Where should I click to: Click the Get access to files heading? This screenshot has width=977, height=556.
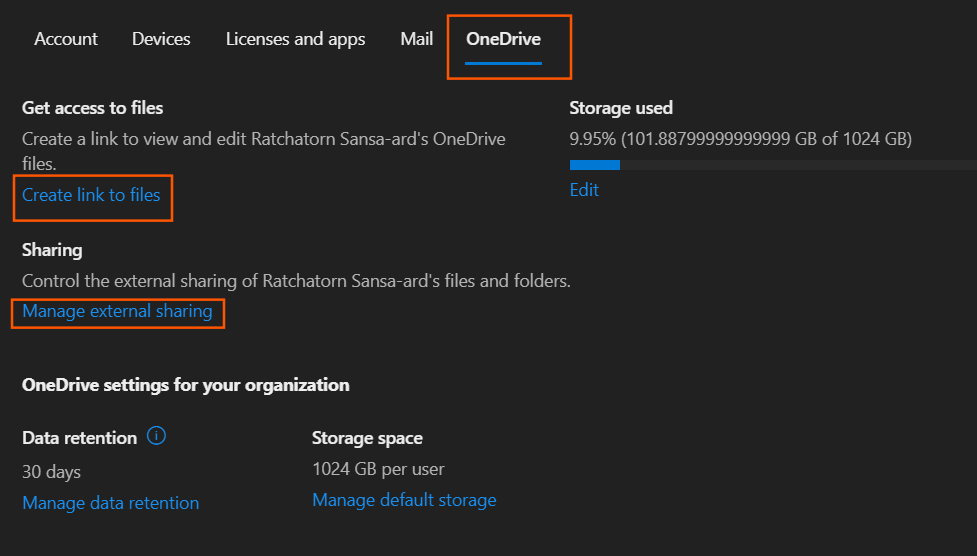92,108
